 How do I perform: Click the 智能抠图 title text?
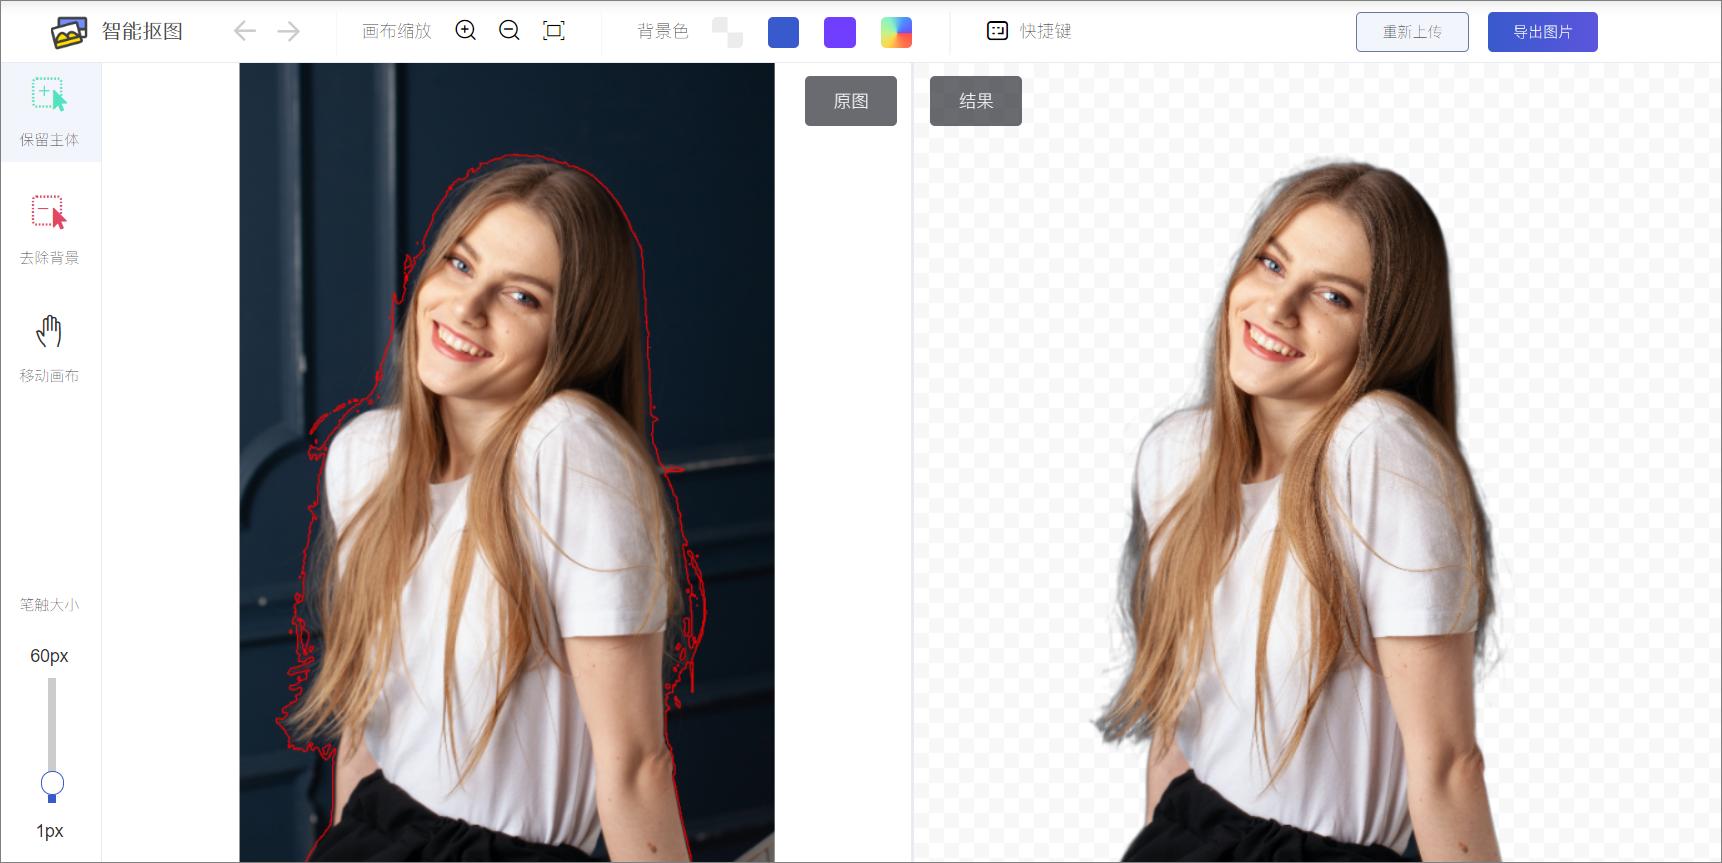pyautogui.click(x=142, y=31)
